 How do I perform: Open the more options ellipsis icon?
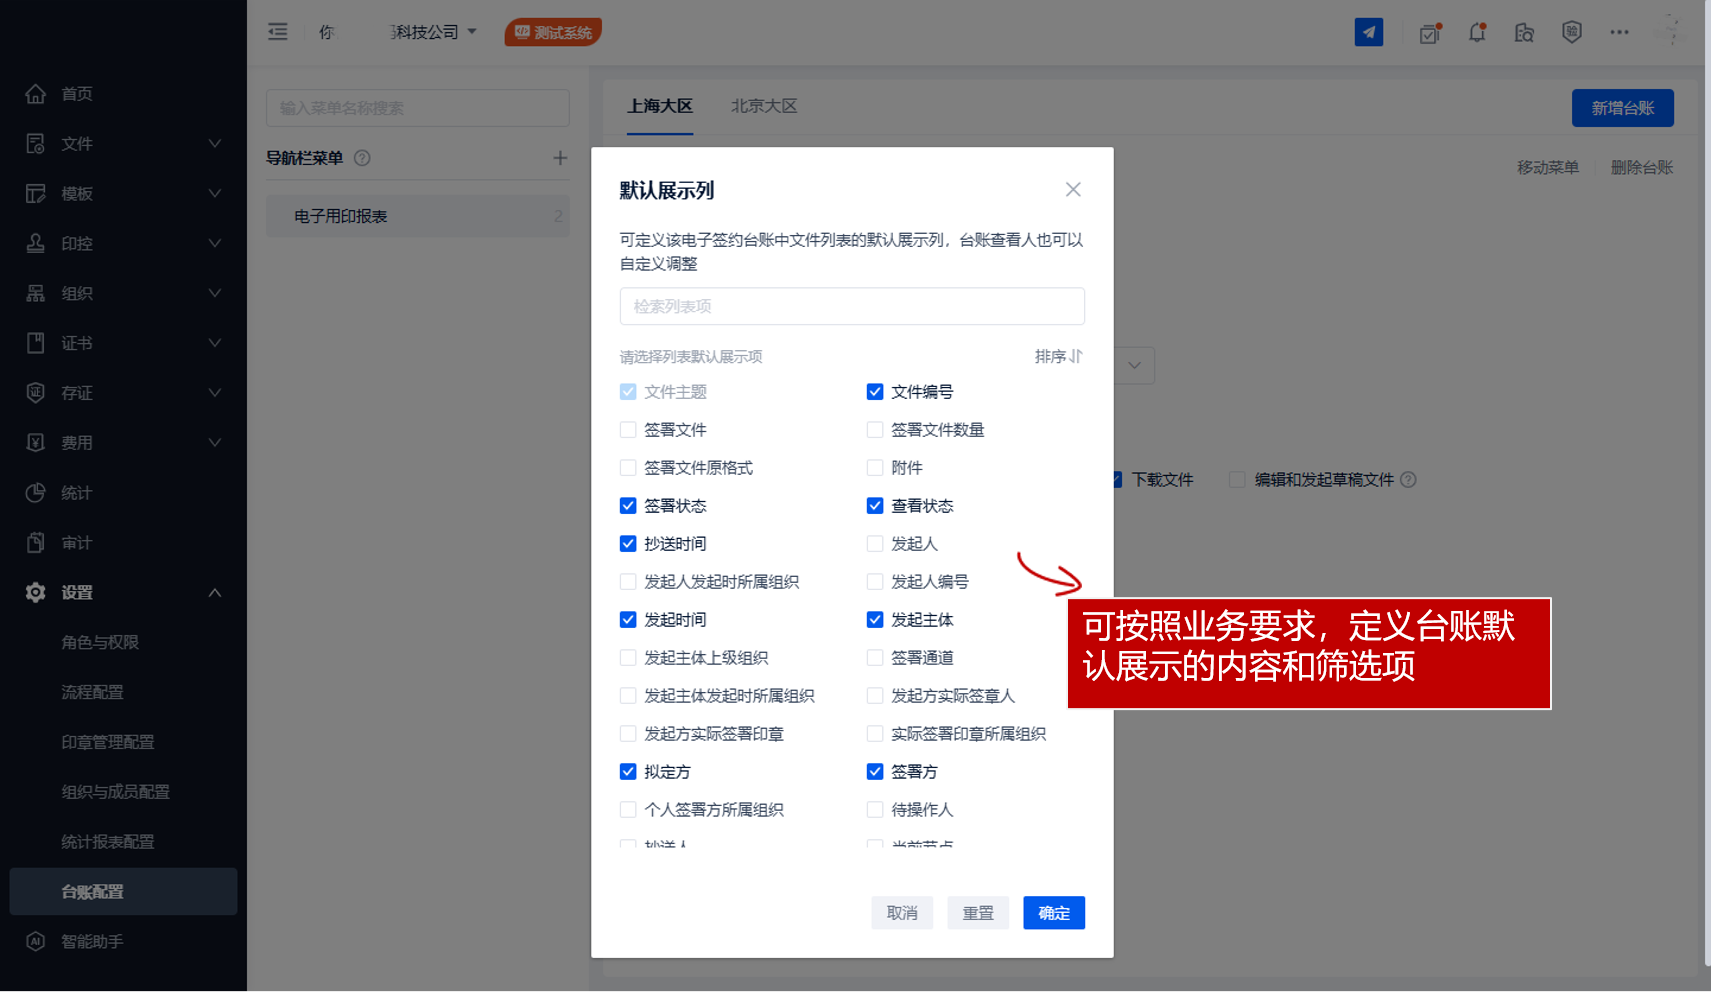[x=1619, y=32]
